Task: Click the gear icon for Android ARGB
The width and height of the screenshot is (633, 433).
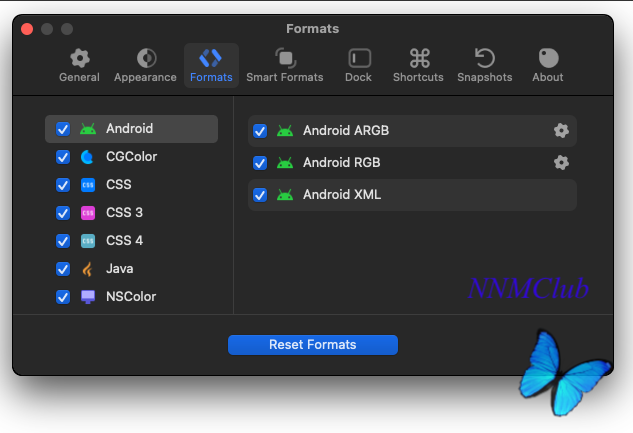Action: [561, 130]
